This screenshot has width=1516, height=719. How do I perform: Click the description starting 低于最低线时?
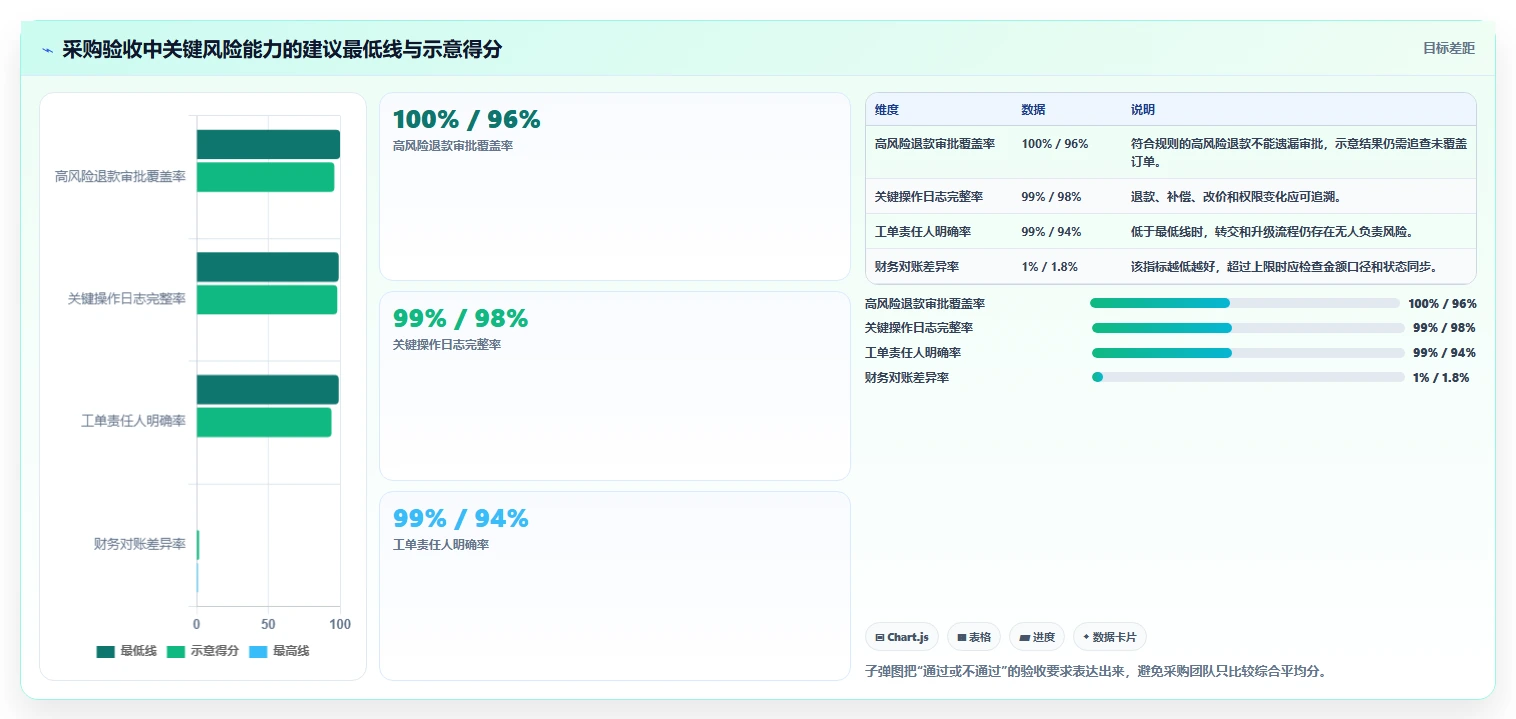tap(1272, 232)
